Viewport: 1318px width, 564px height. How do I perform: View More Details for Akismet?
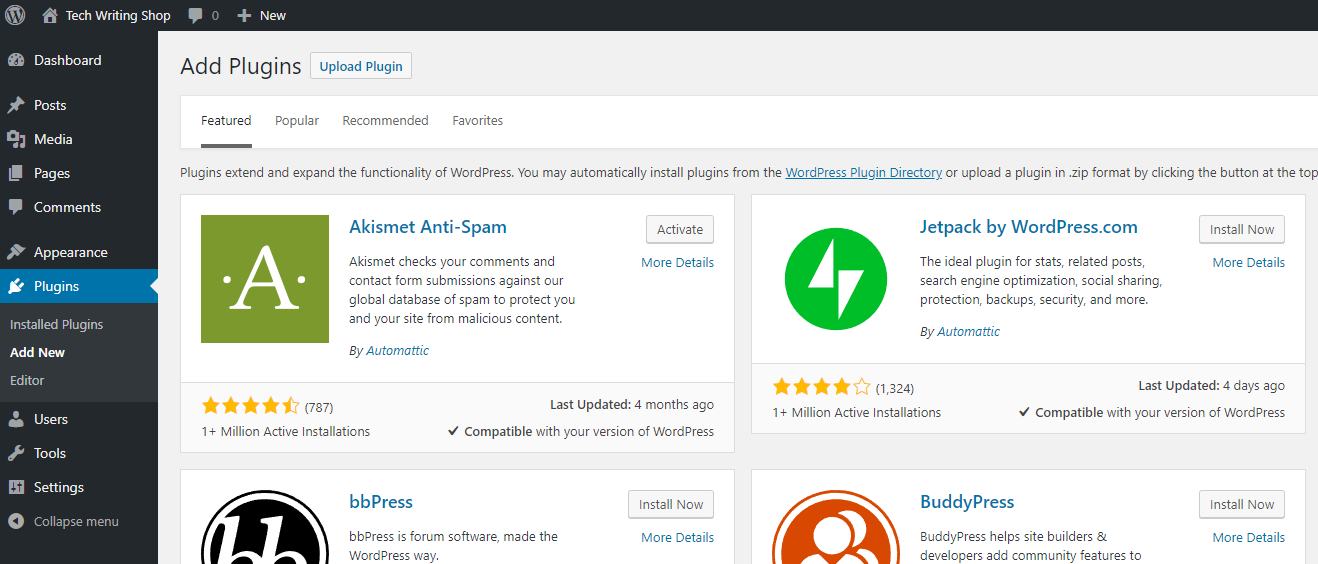[x=678, y=263]
